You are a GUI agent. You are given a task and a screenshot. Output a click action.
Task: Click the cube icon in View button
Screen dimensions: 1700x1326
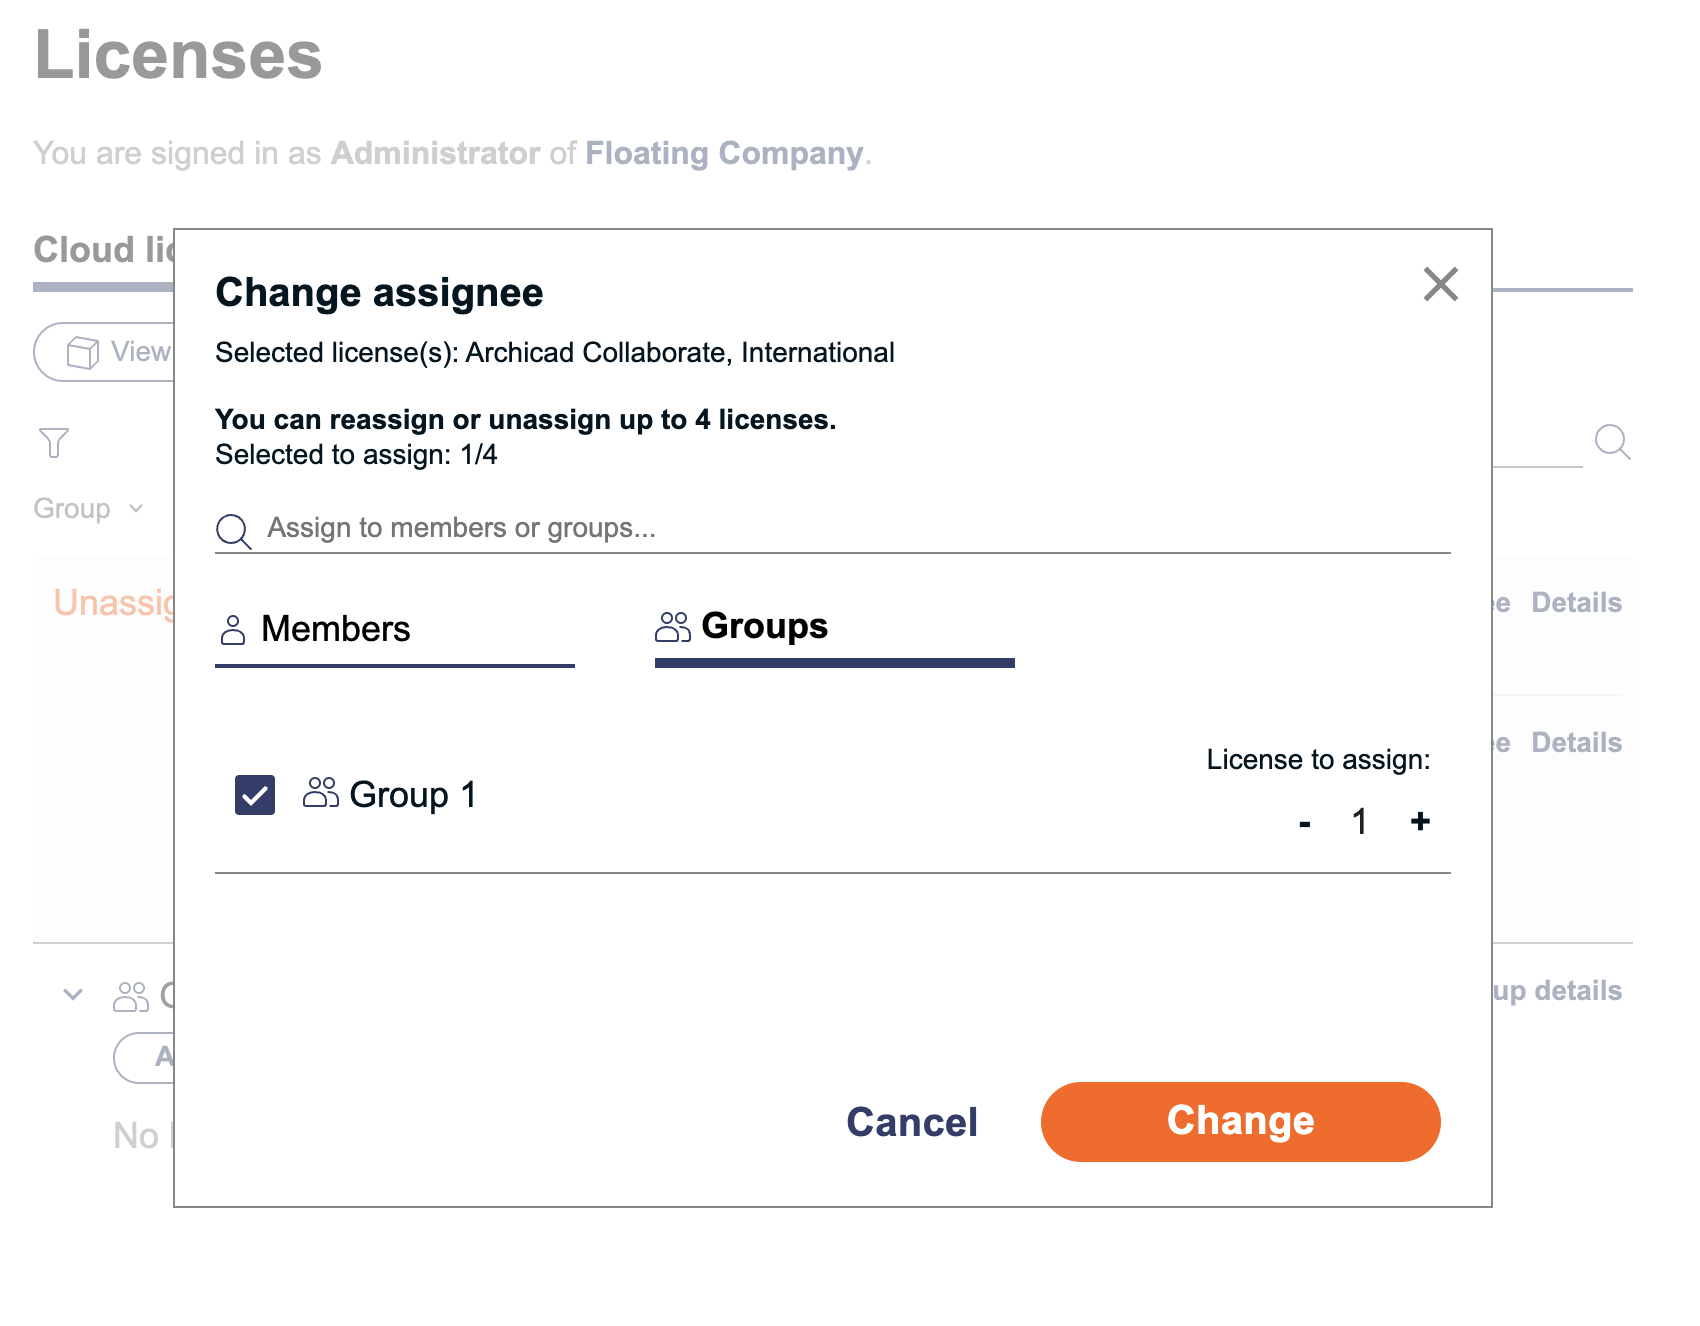pos(83,352)
